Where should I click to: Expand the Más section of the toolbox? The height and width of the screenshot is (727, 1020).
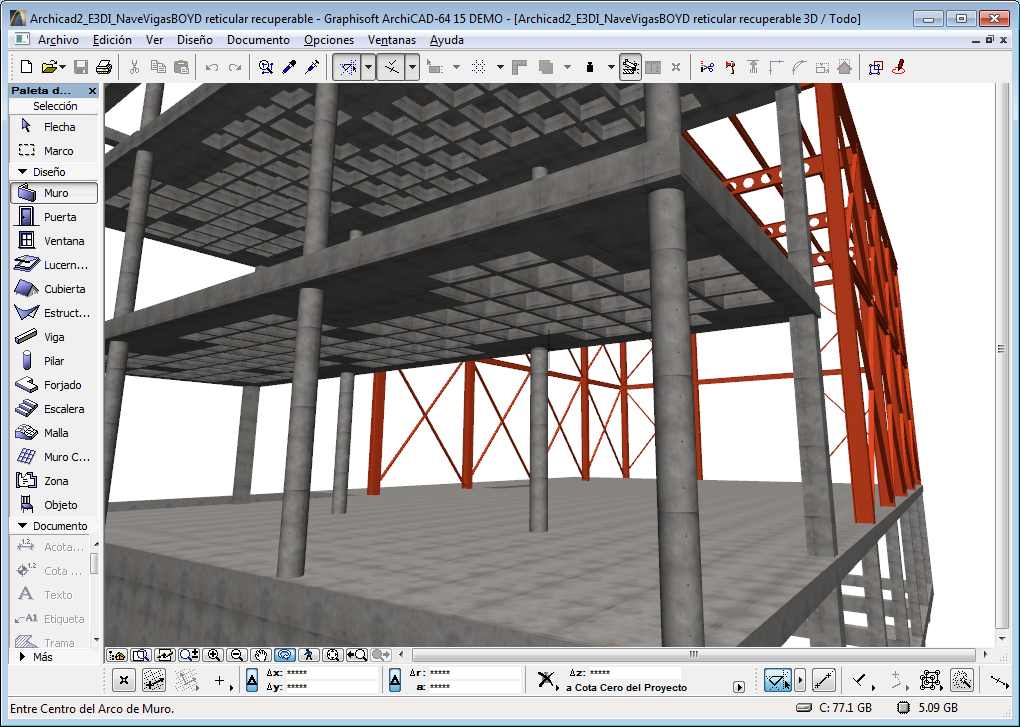click(23, 657)
